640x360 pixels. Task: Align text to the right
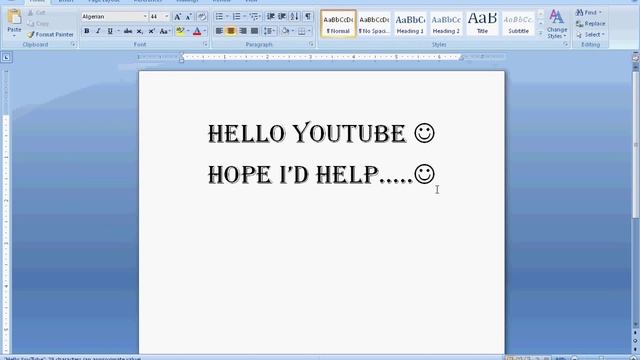[x=242, y=31]
